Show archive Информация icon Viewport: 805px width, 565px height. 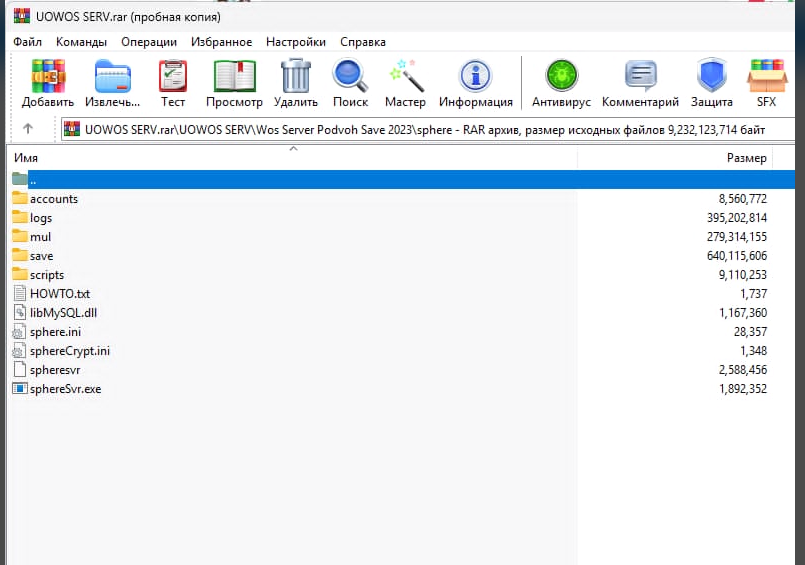pyautogui.click(x=475, y=76)
